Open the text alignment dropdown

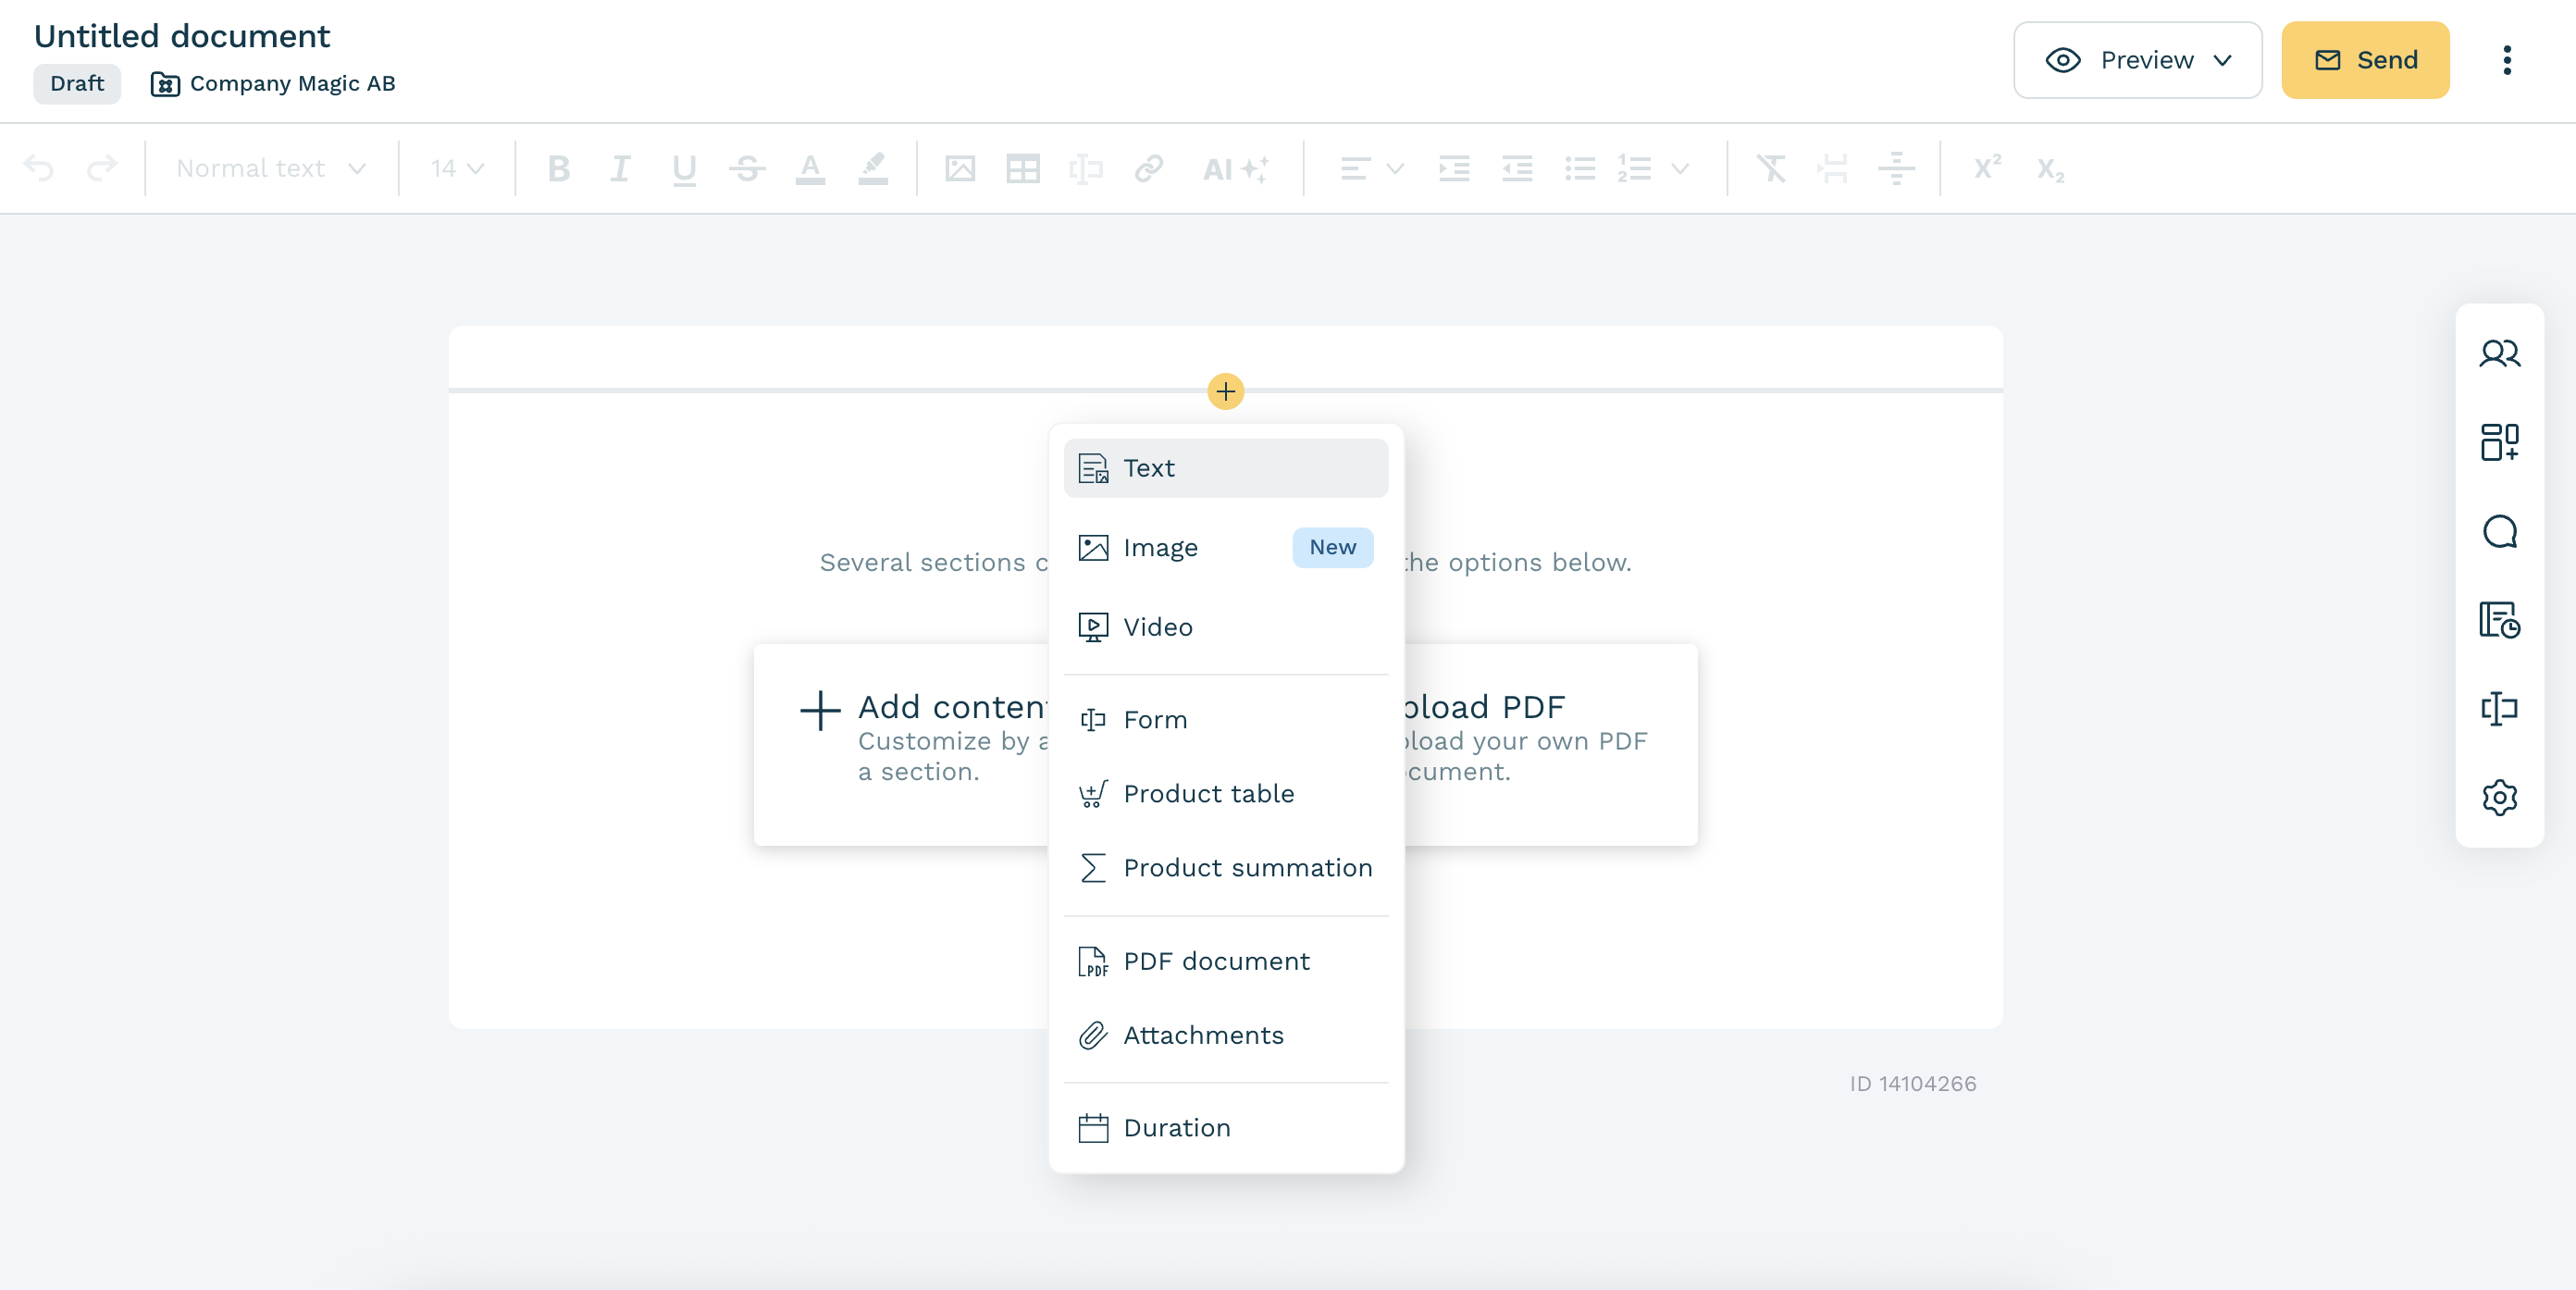(x=1372, y=168)
